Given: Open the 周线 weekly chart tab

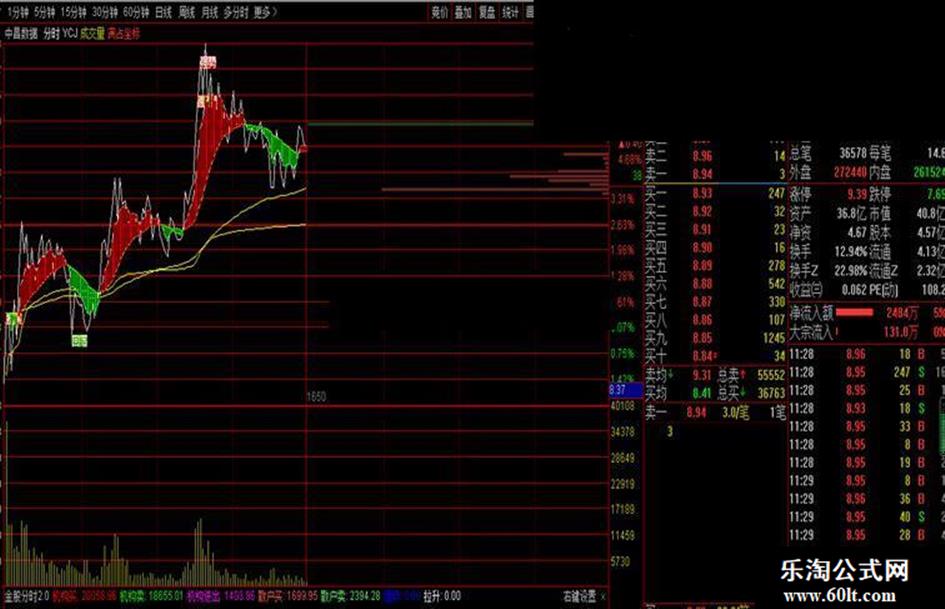Looking at the screenshot, I should pos(186,11).
